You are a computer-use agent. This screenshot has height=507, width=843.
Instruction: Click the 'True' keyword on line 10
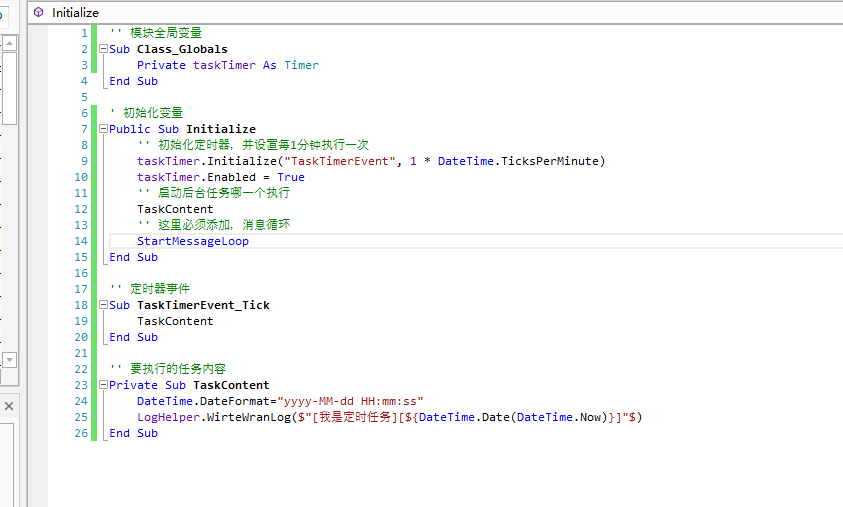coord(291,177)
